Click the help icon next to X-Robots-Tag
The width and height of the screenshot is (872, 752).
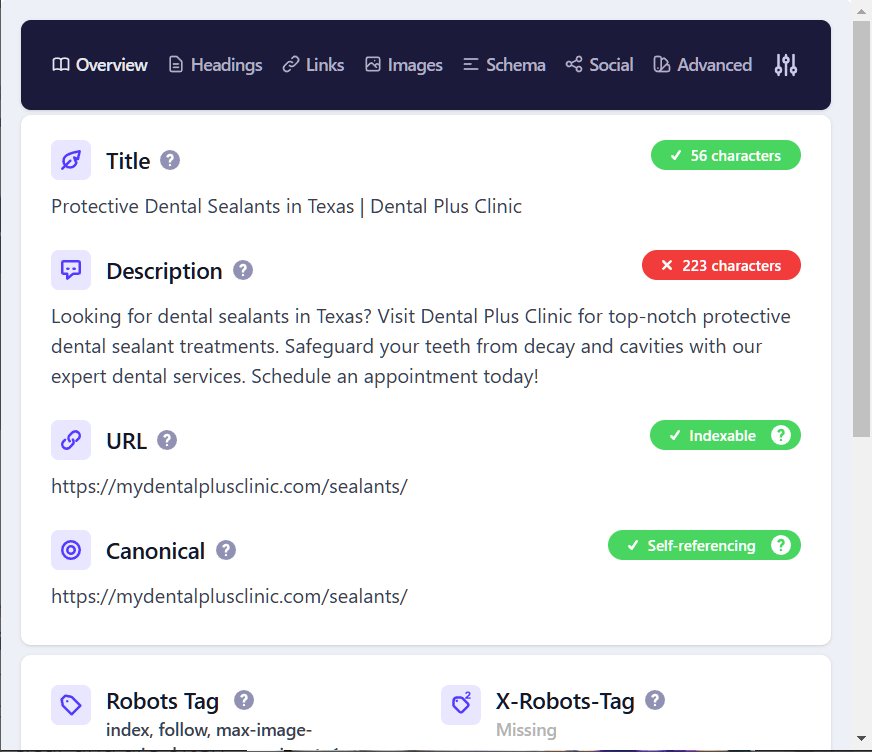tap(655, 700)
